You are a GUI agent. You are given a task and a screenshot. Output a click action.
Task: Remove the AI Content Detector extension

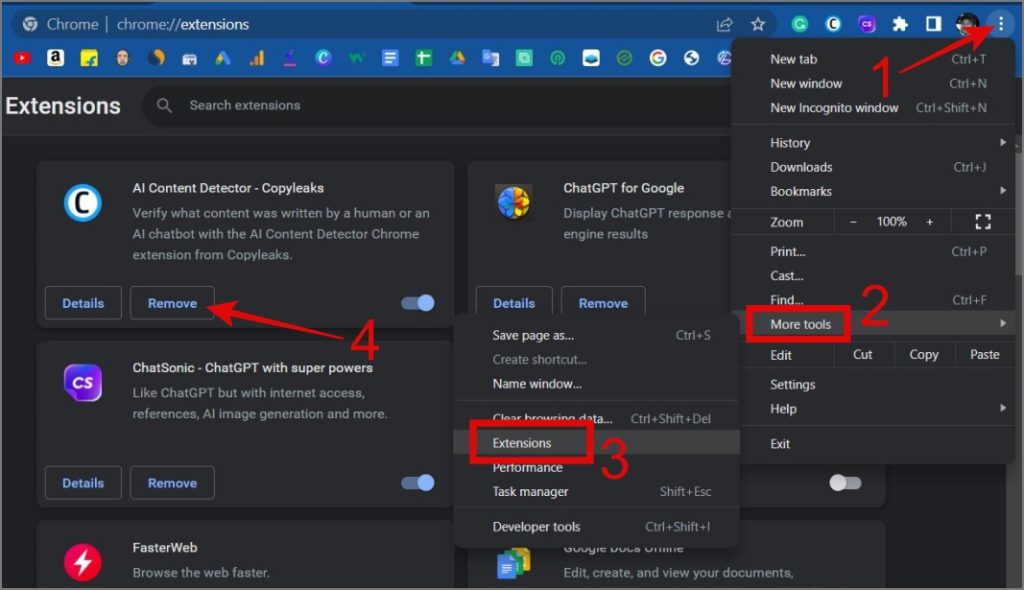point(172,303)
